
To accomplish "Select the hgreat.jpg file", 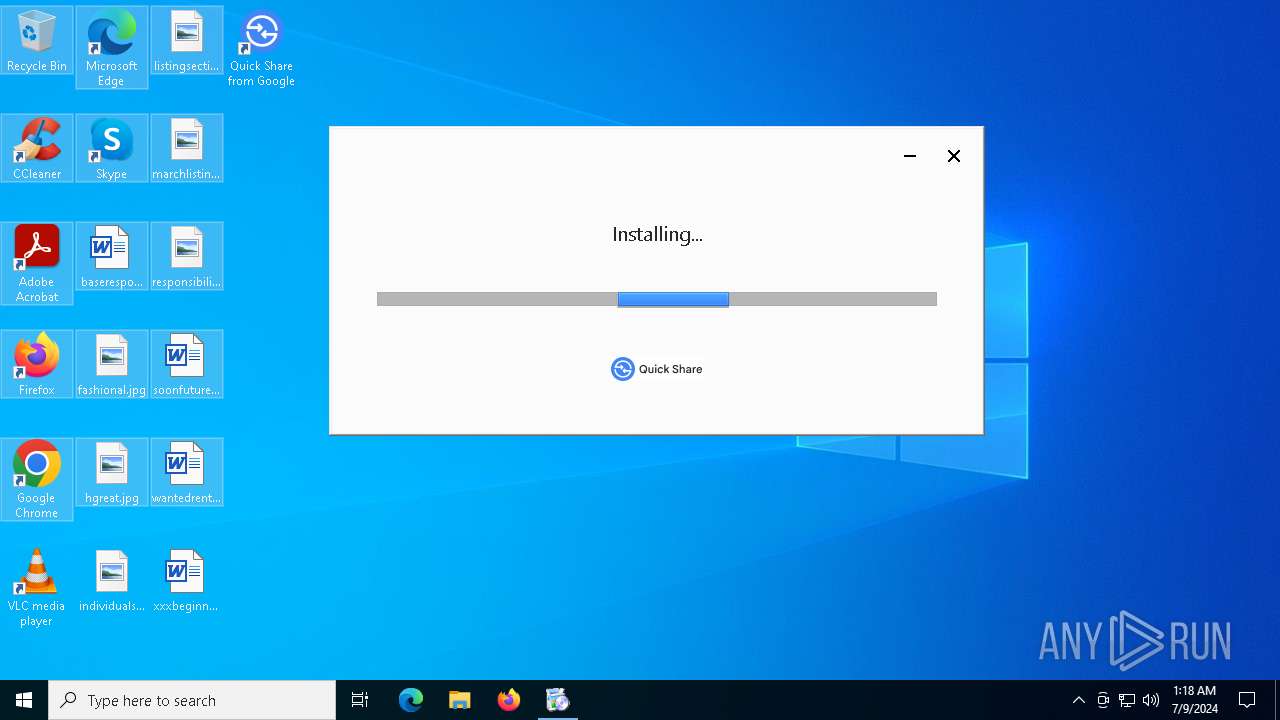I will tap(111, 472).
